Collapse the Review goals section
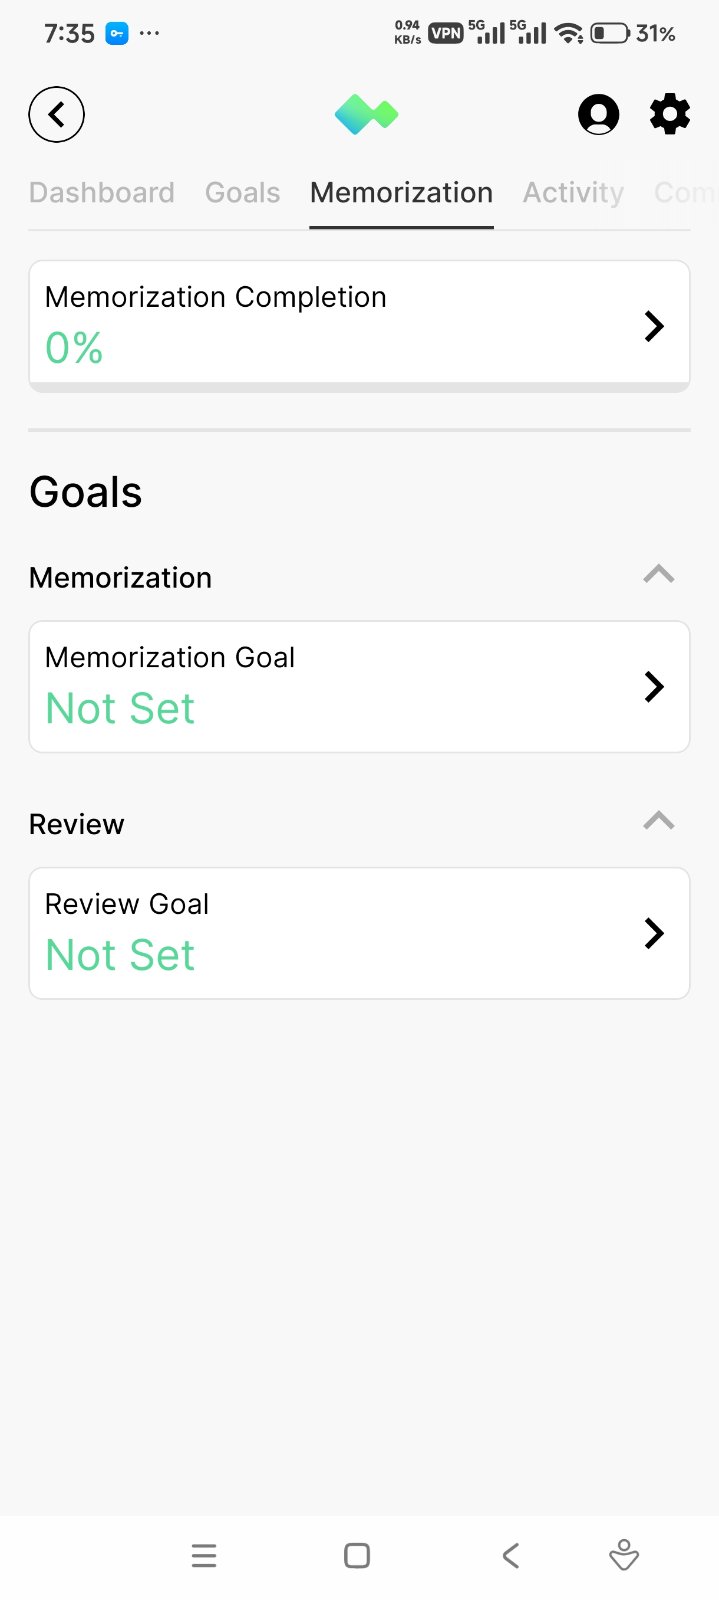Image resolution: width=719 pixels, height=1600 pixels. click(658, 822)
